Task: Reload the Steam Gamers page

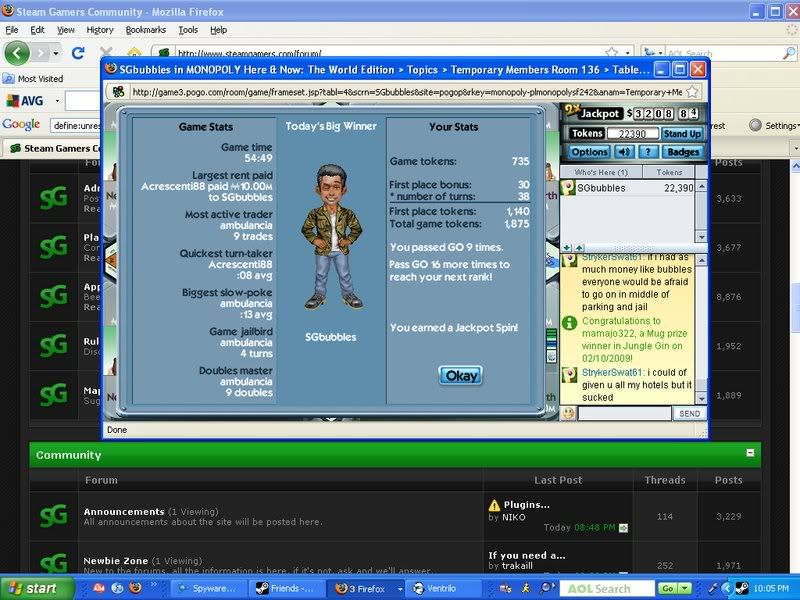Action: click(78, 53)
